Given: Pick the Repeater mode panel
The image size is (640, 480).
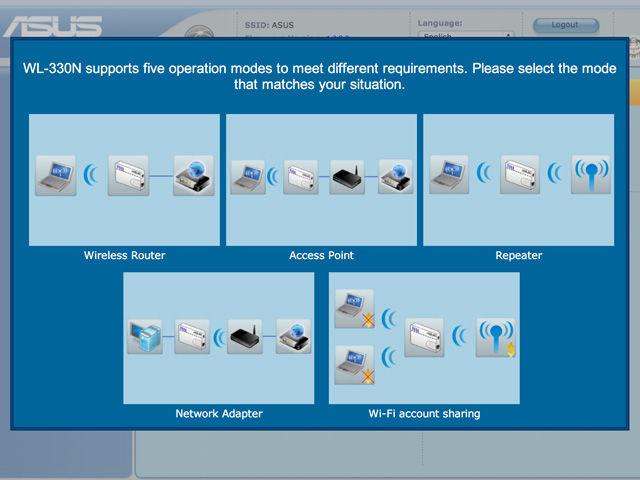Looking at the screenshot, I should [x=518, y=180].
